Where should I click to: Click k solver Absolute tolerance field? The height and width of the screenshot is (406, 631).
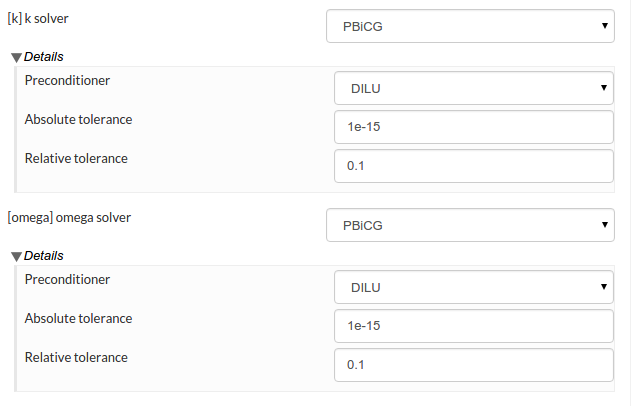coord(473,127)
